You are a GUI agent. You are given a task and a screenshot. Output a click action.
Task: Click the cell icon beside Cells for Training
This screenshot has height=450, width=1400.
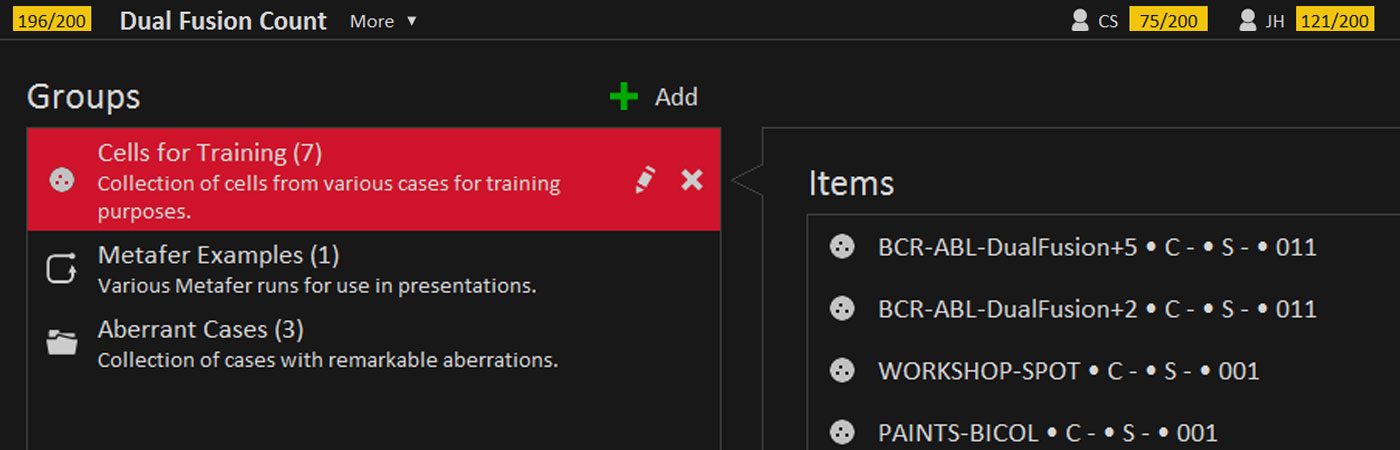62,181
